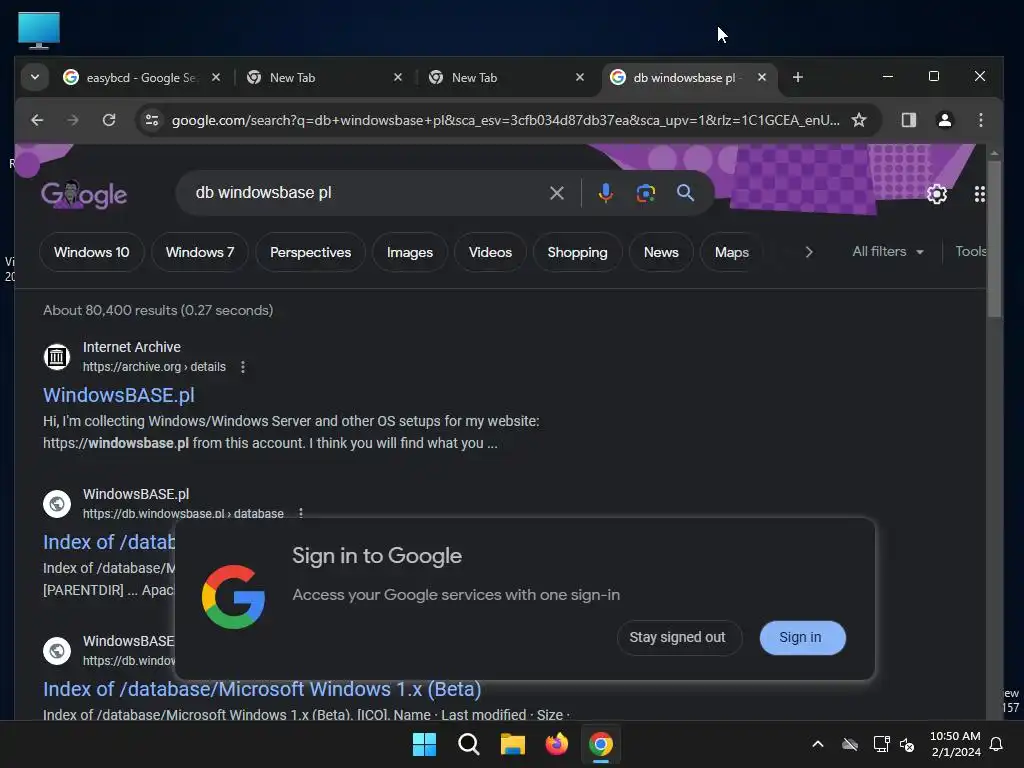The width and height of the screenshot is (1024, 768).
Task: Open options for db.windowsbase.pl database result
Action: [300, 513]
